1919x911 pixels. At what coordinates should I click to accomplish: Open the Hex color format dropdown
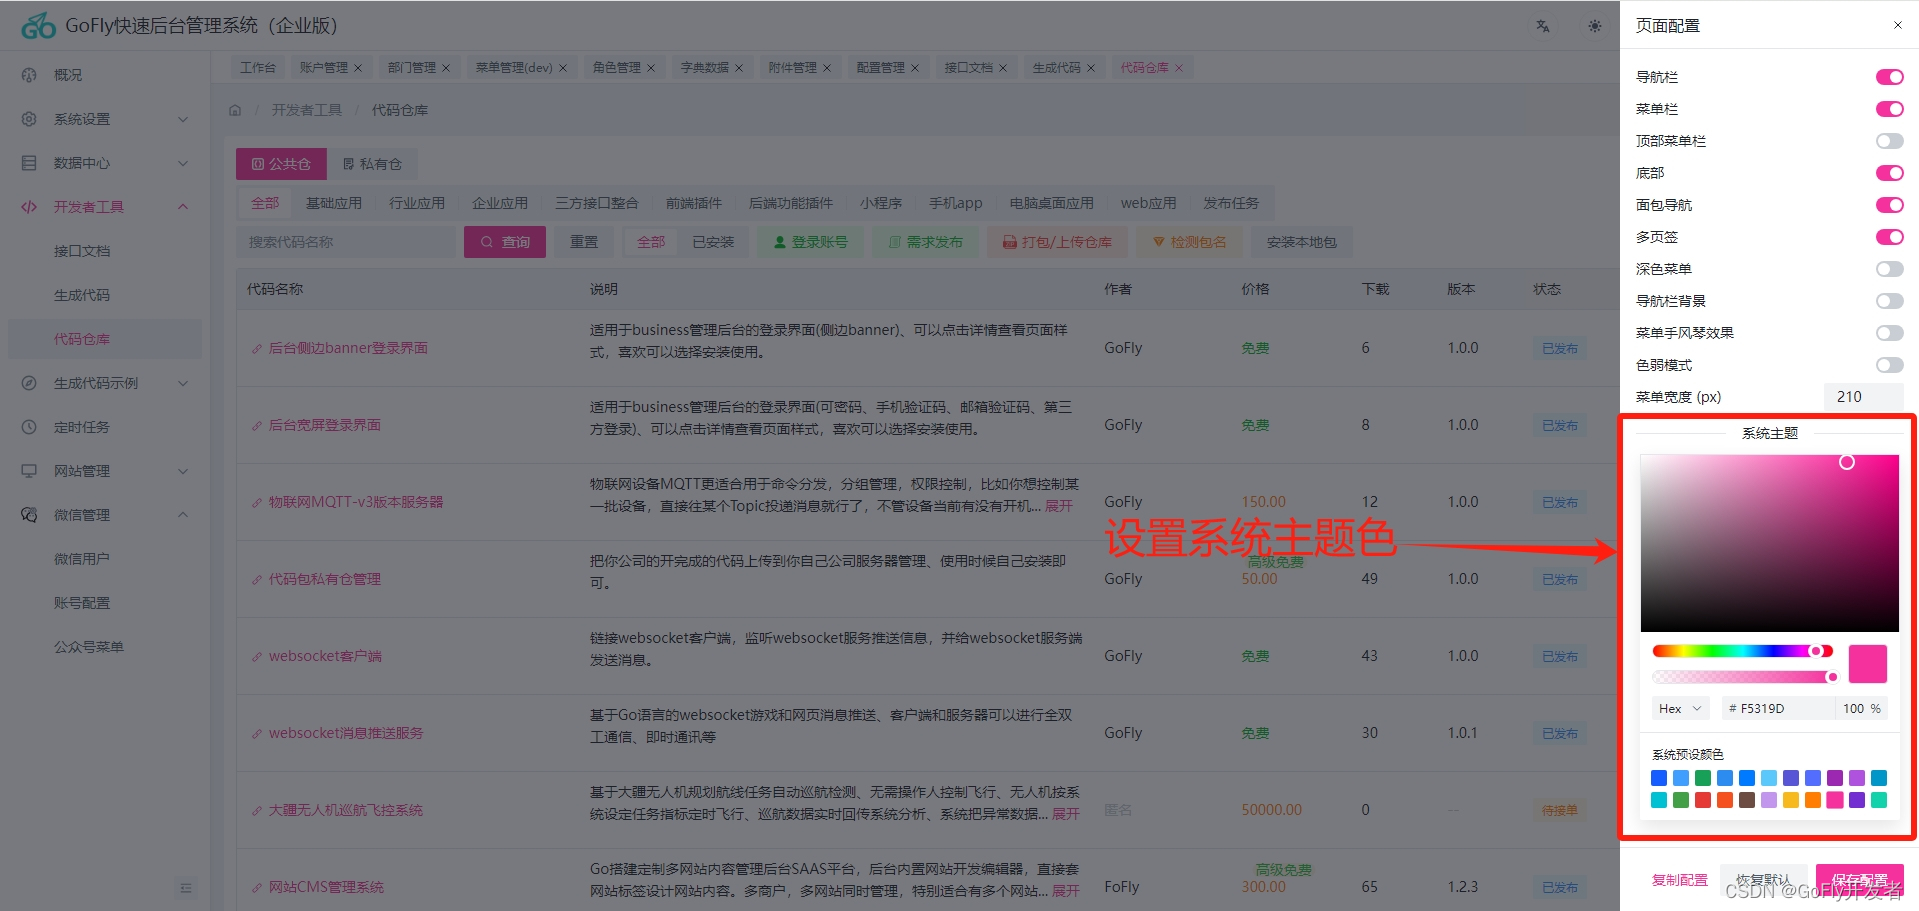pyautogui.click(x=1680, y=708)
